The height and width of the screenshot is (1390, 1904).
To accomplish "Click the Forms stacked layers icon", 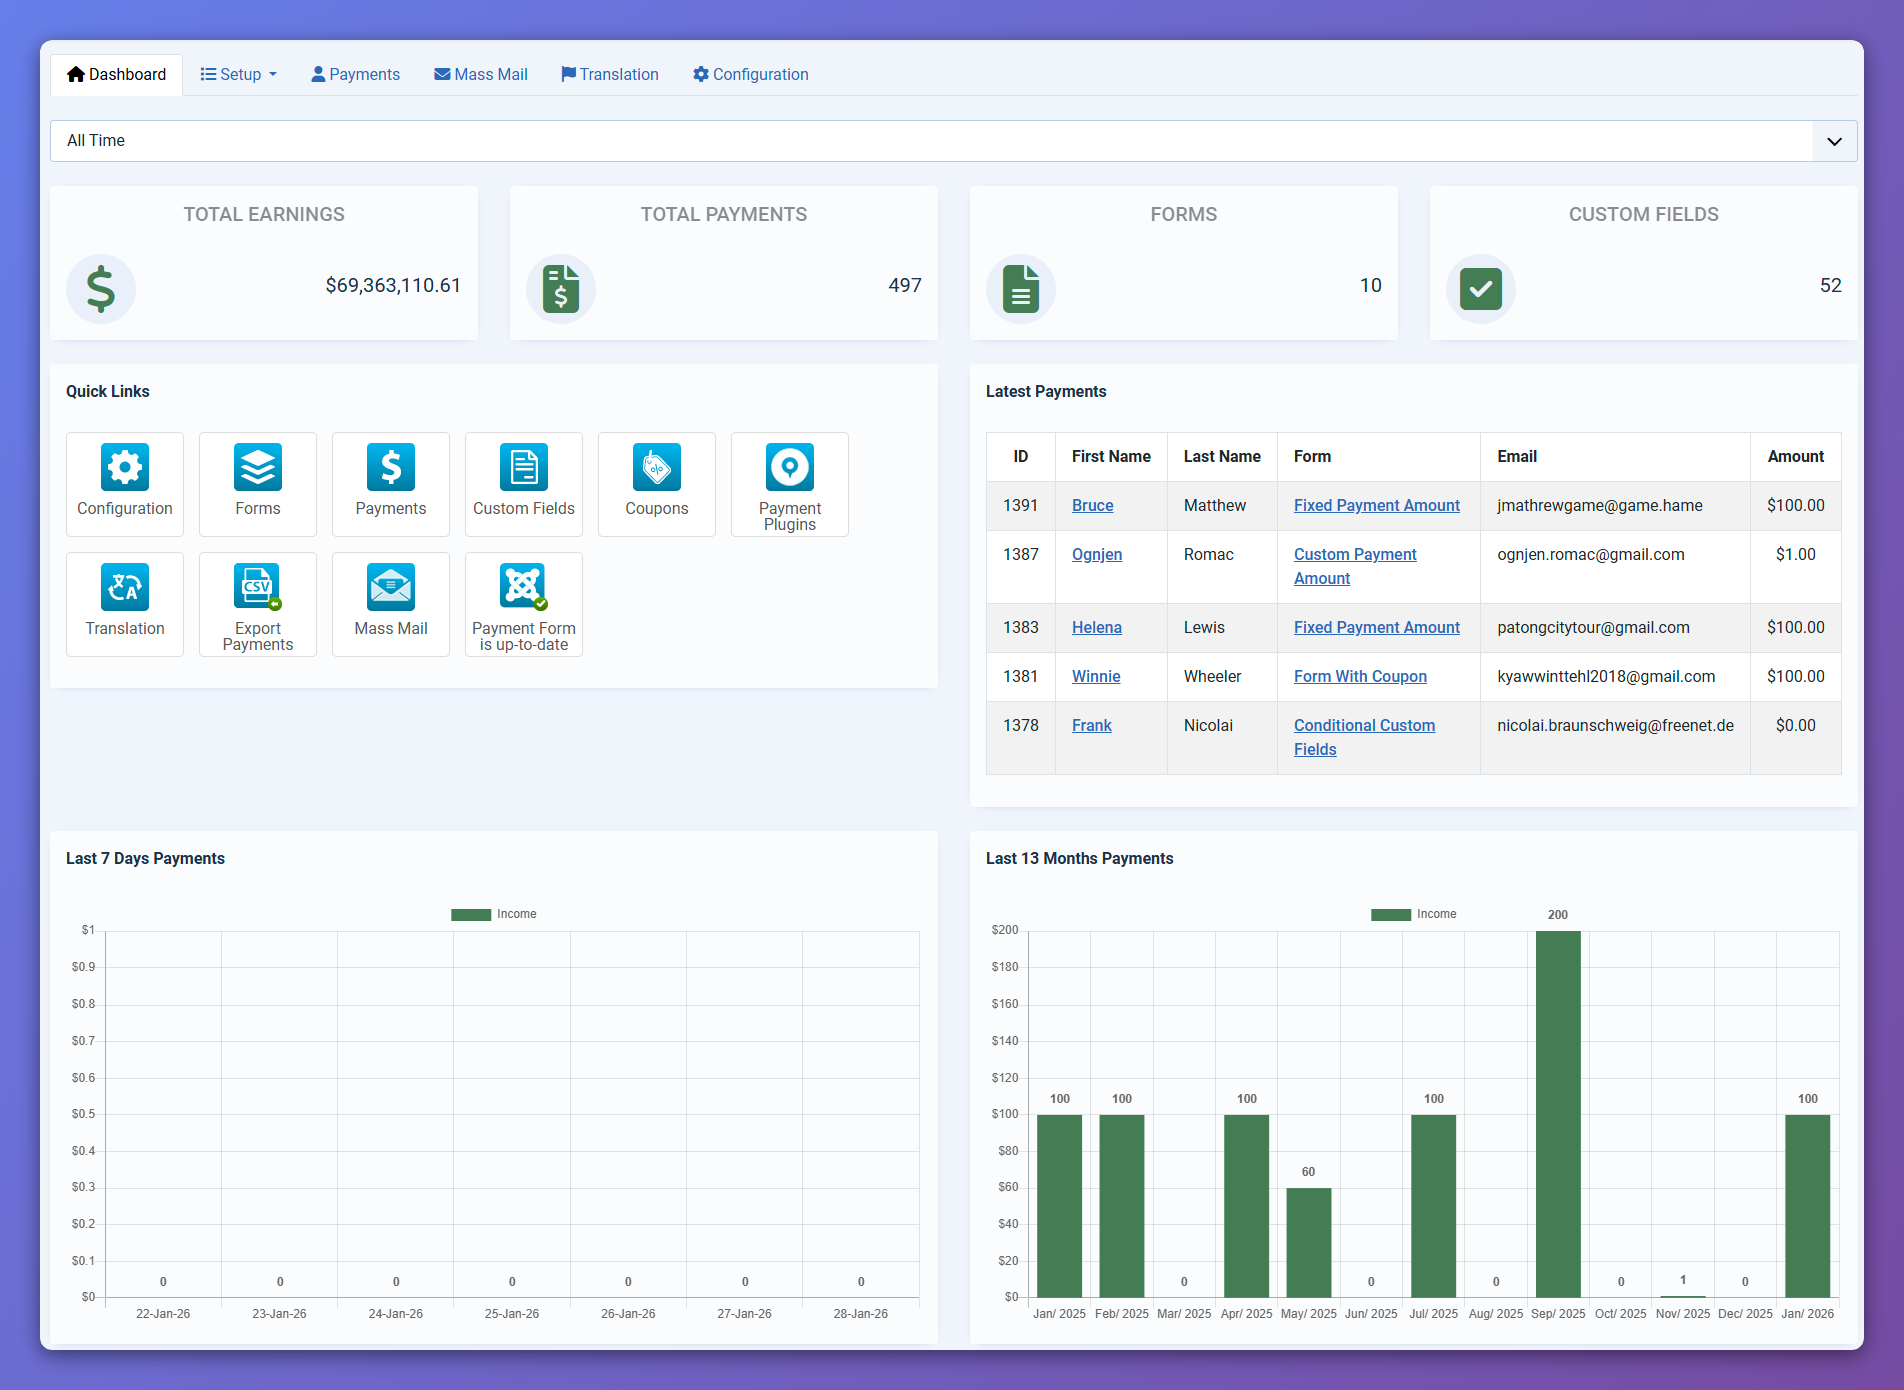I will pos(258,468).
